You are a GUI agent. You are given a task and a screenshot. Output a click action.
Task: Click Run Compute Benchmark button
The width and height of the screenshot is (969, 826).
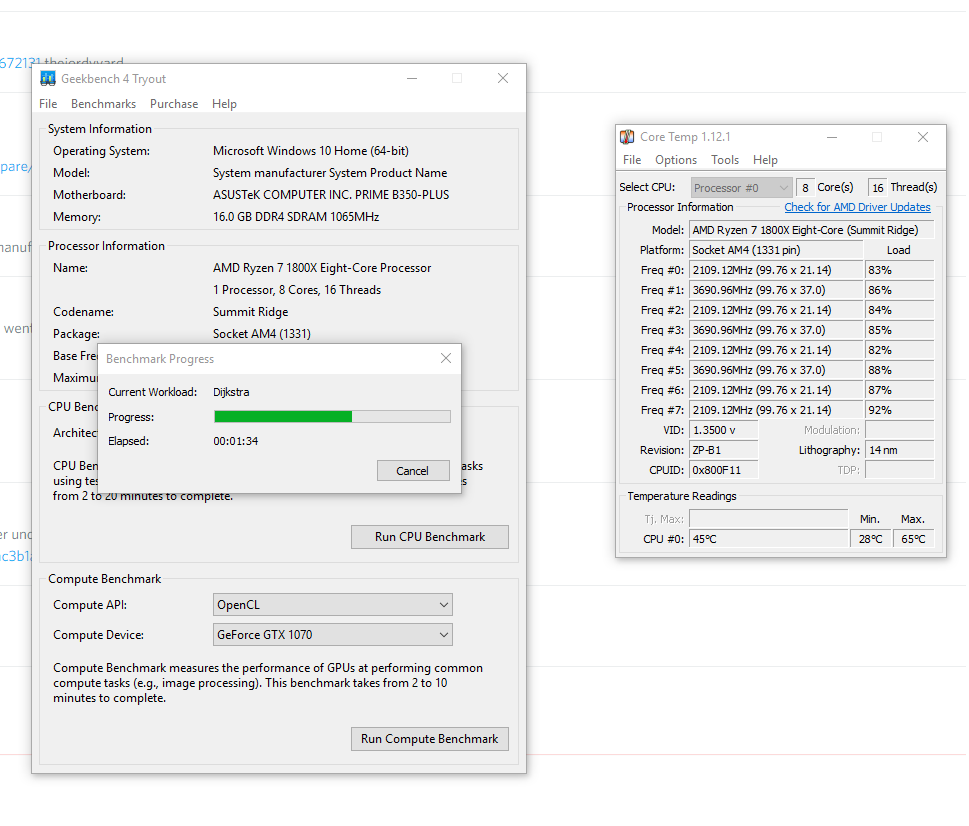tap(429, 739)
